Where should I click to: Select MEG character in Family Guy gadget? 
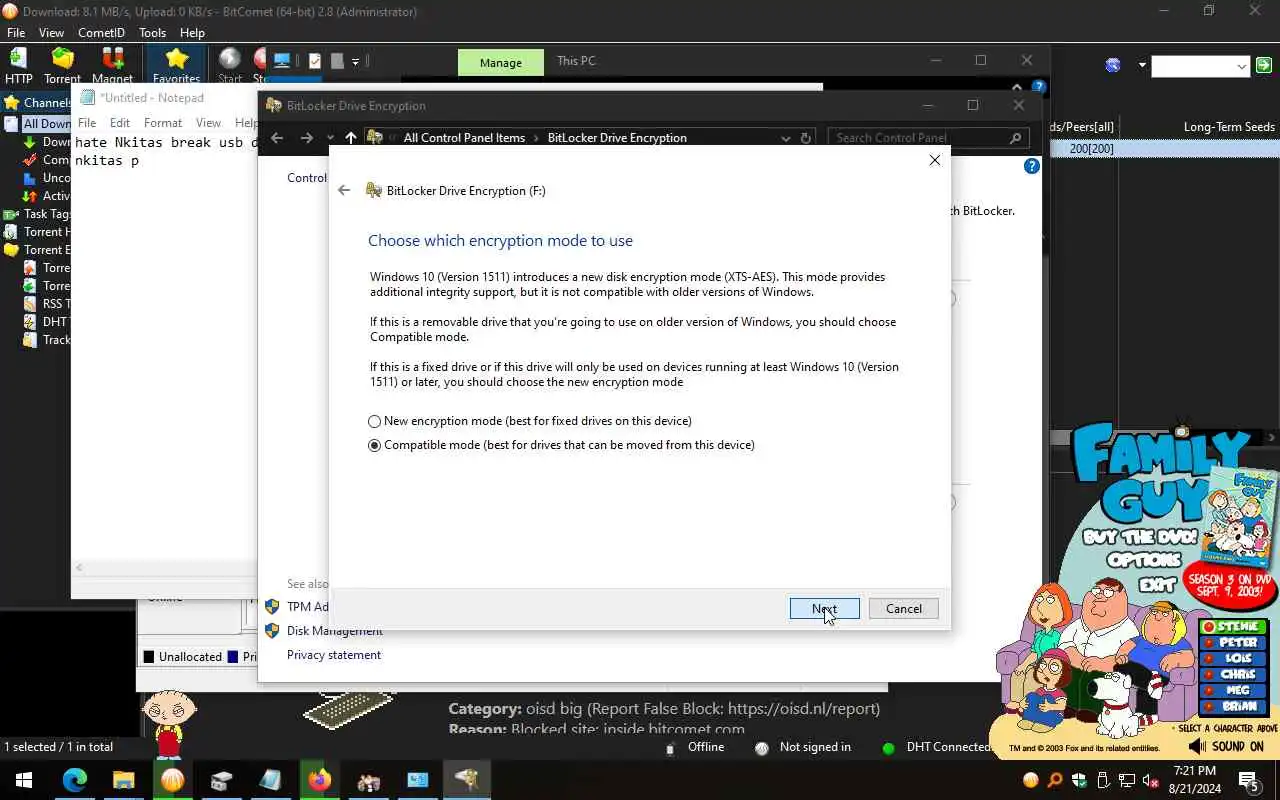point(1233,691)
